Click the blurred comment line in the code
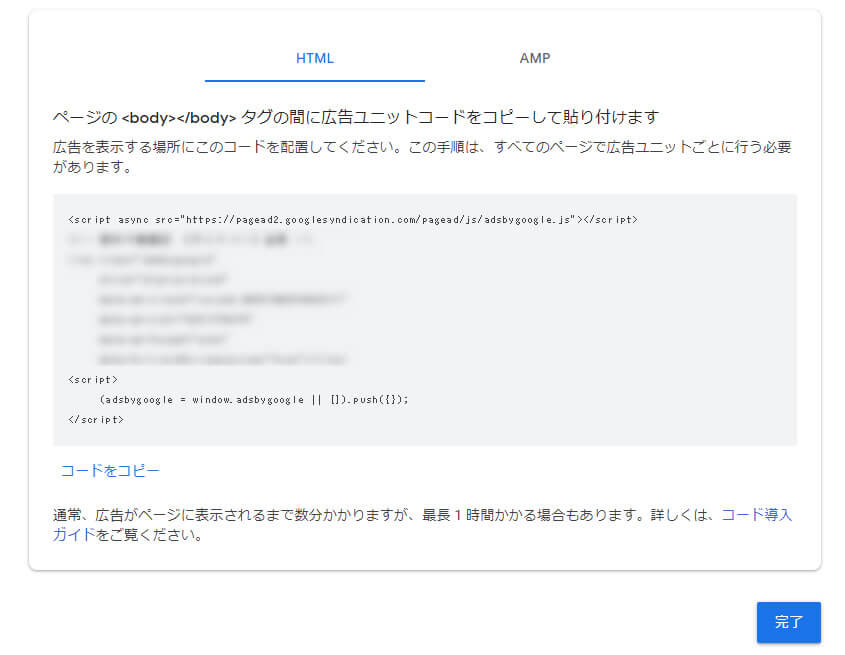 point(190,240)
